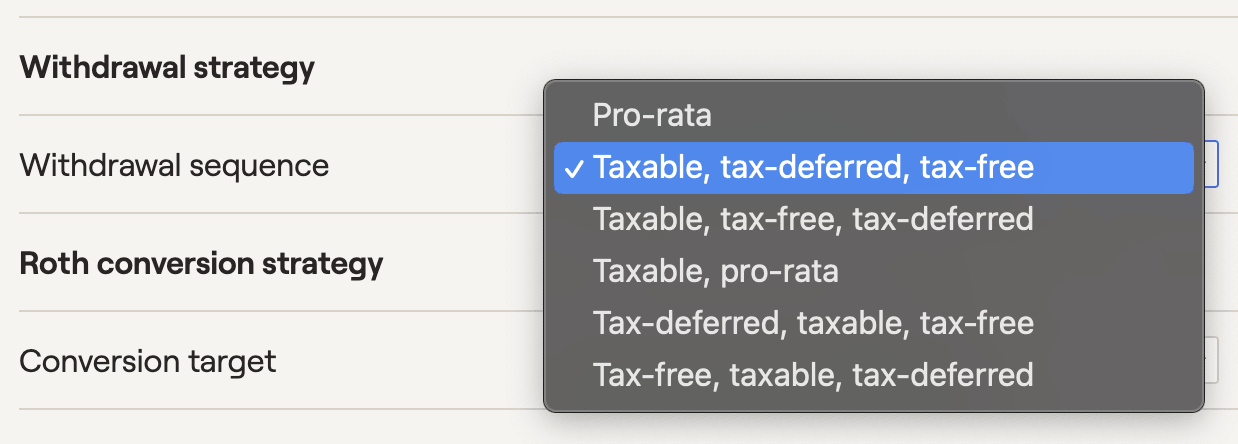This screenshot has width=1238, height=444.
Task: Click the Withdrawal strategy heading
Action: tap(167, 68)
